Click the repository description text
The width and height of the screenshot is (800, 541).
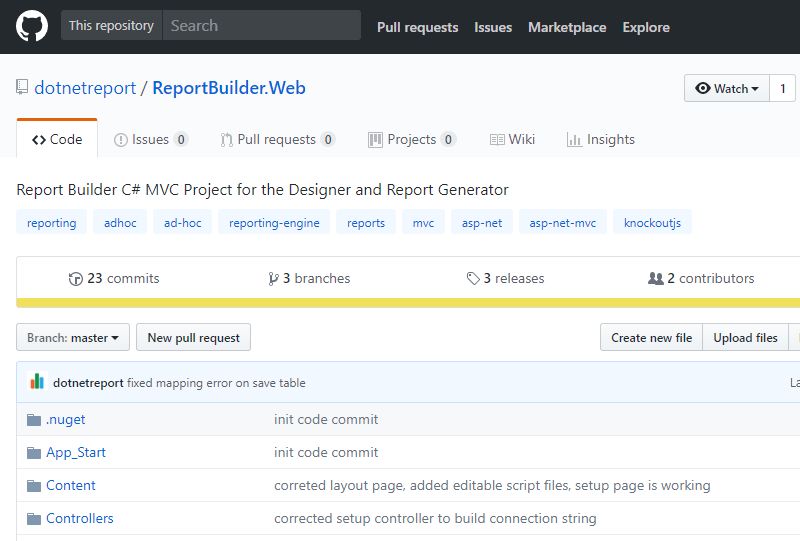point(262,190)
